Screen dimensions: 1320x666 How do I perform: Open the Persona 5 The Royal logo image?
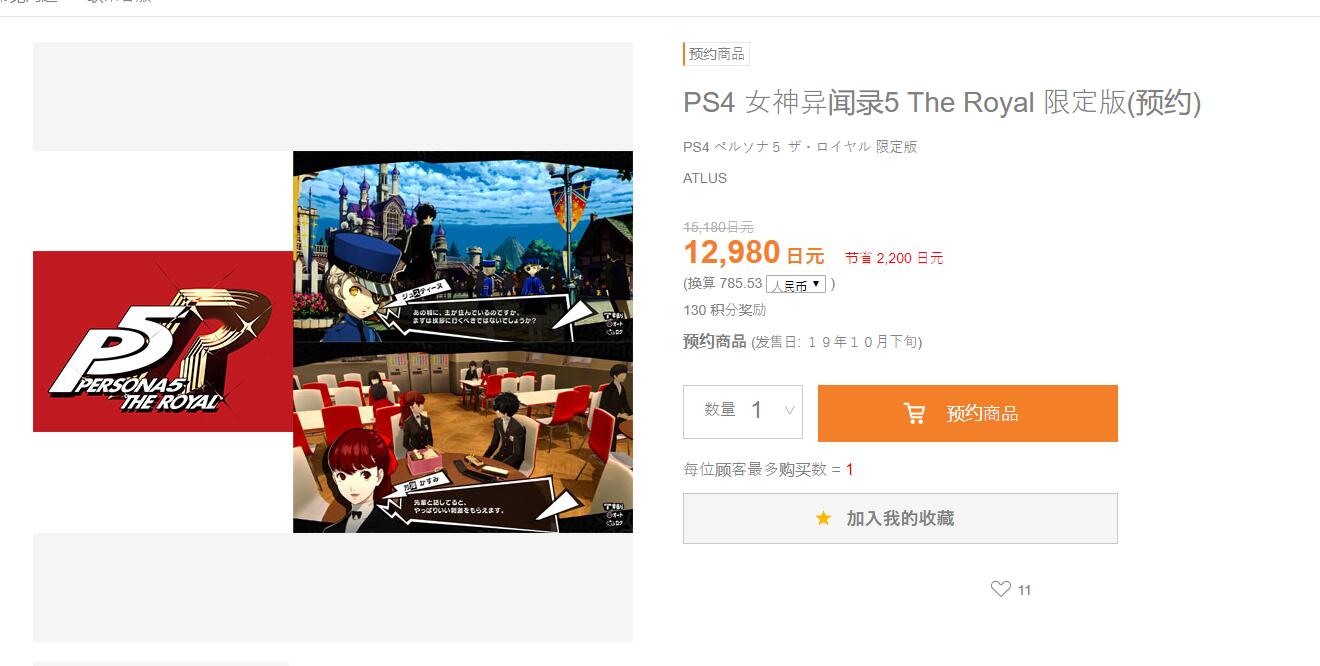(x=163, y=341)
